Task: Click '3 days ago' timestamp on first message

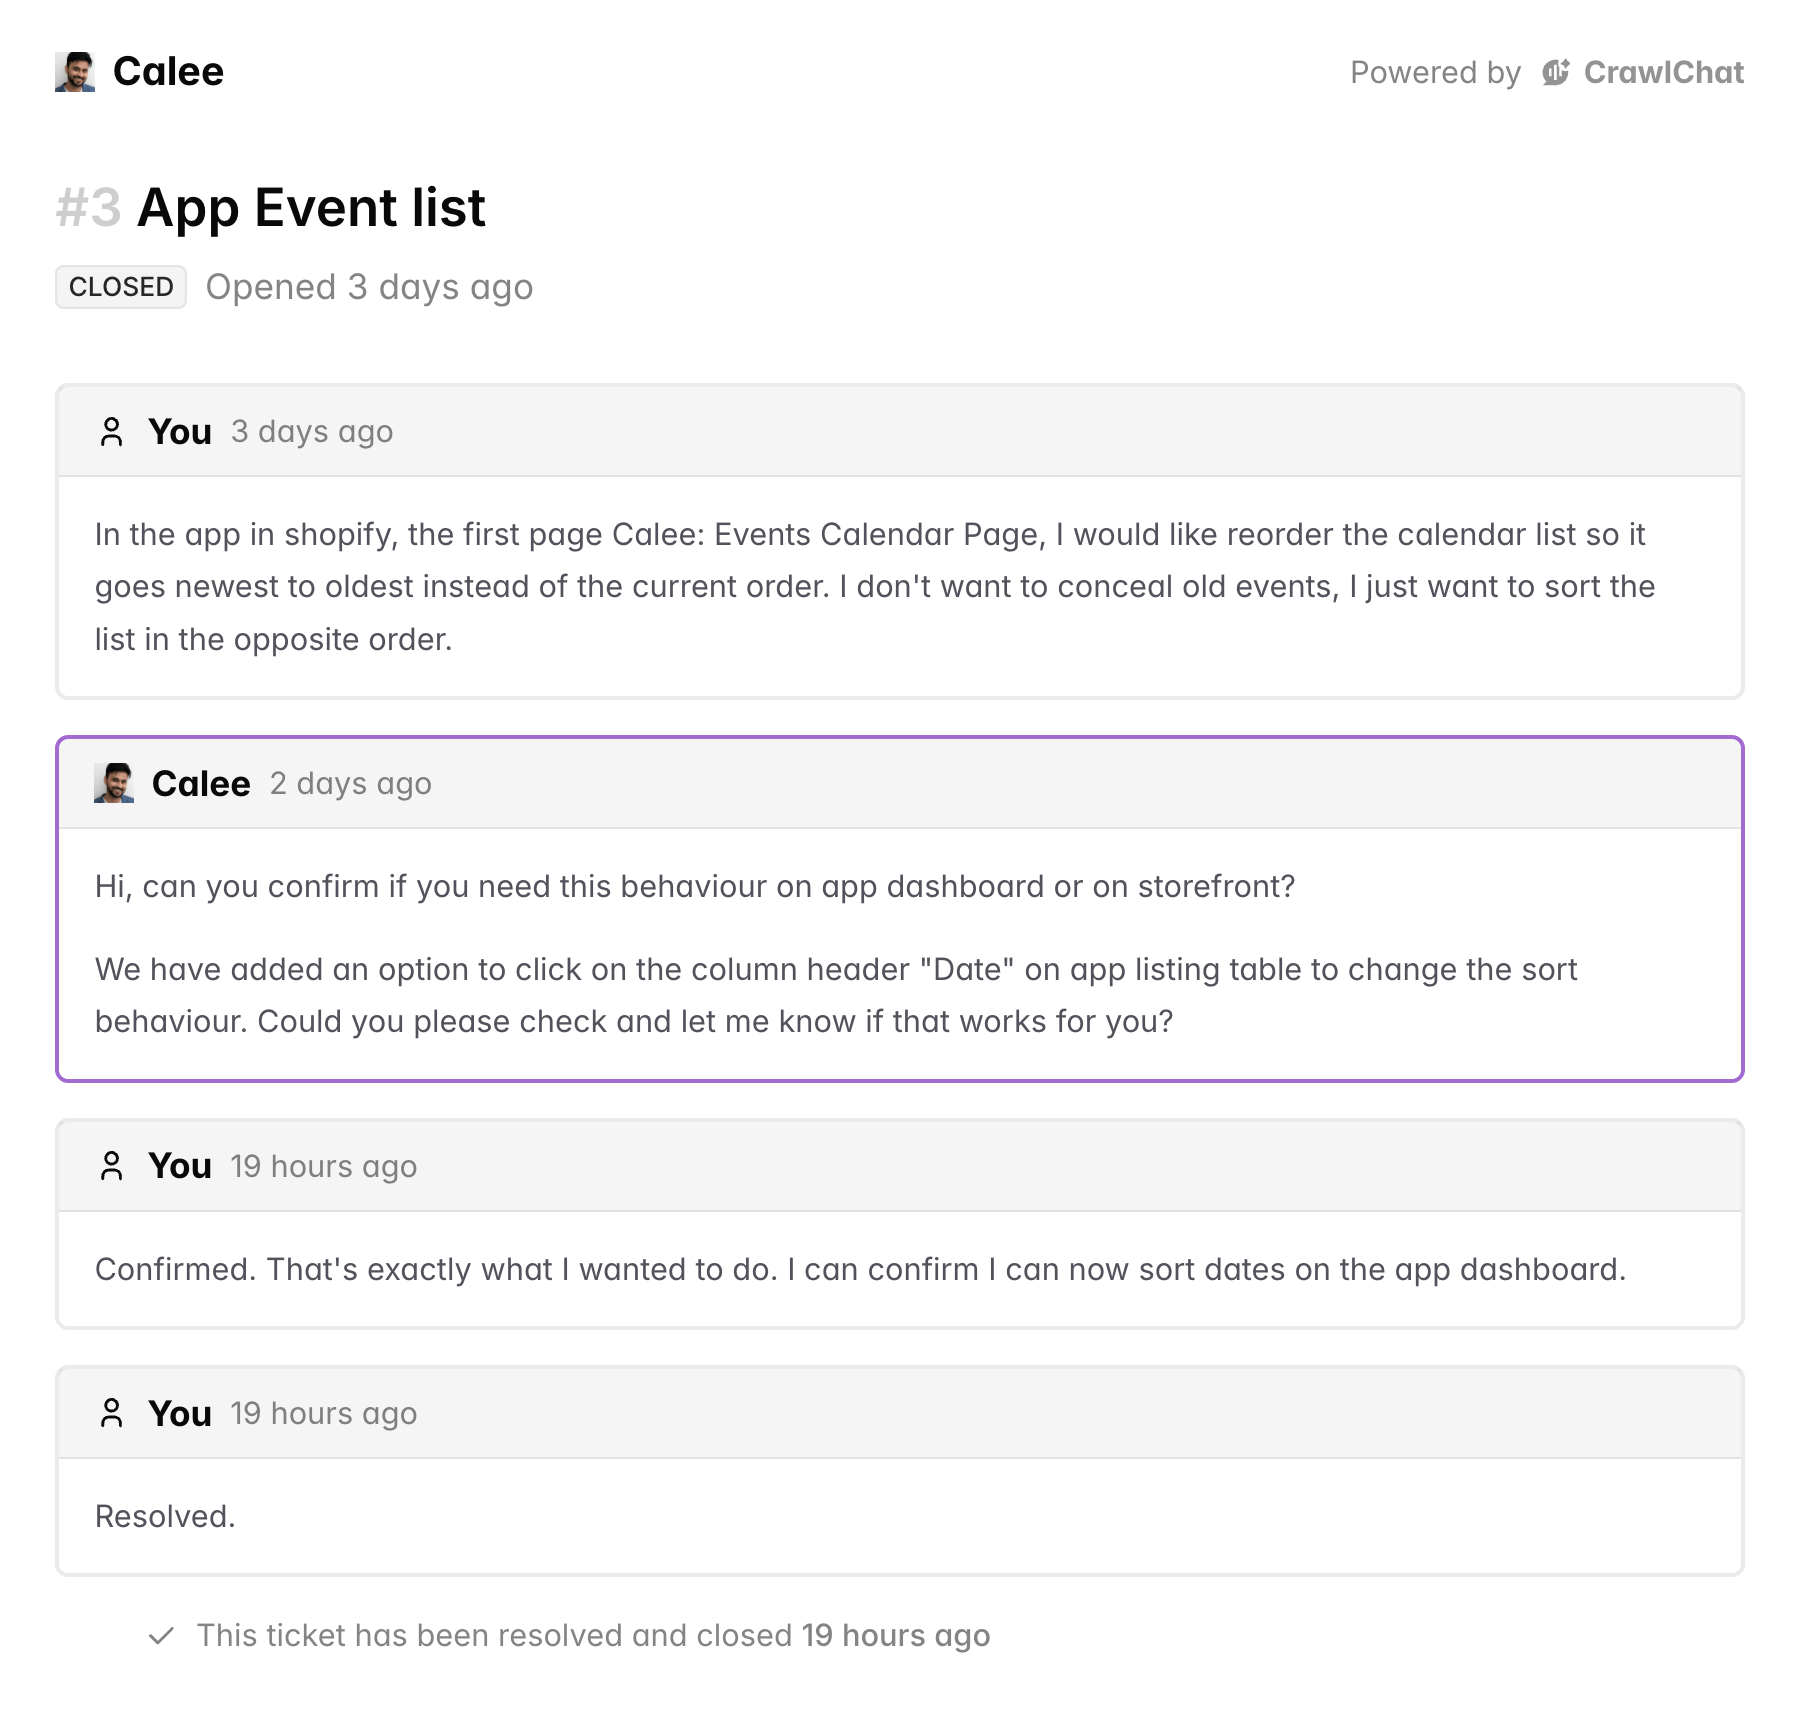Action: click(312, 432)
